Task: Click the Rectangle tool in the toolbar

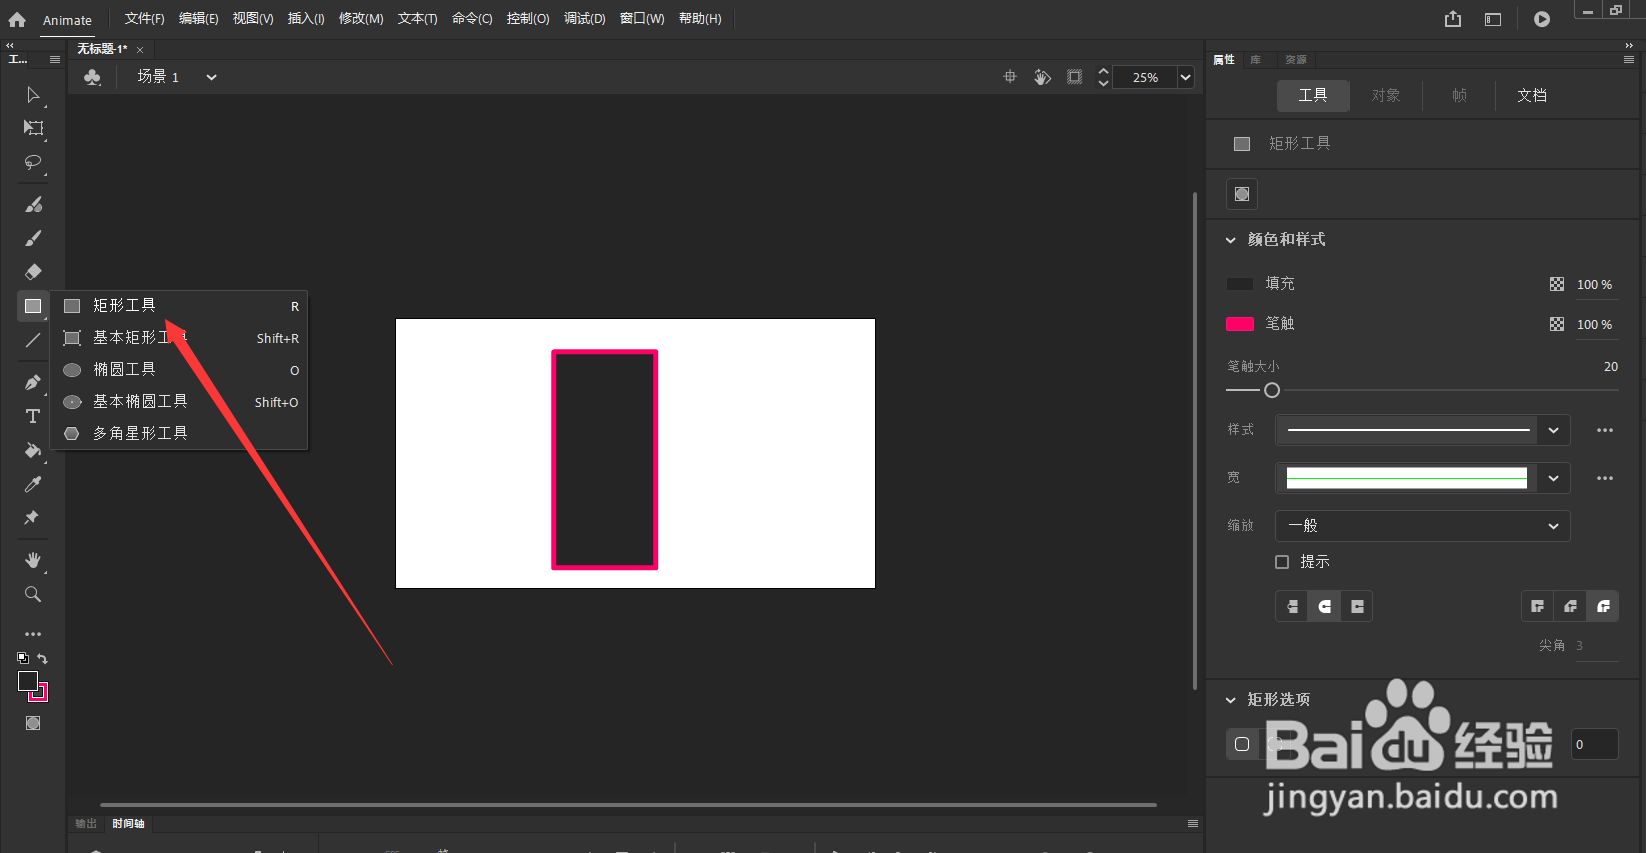Action: click(33, 306)
